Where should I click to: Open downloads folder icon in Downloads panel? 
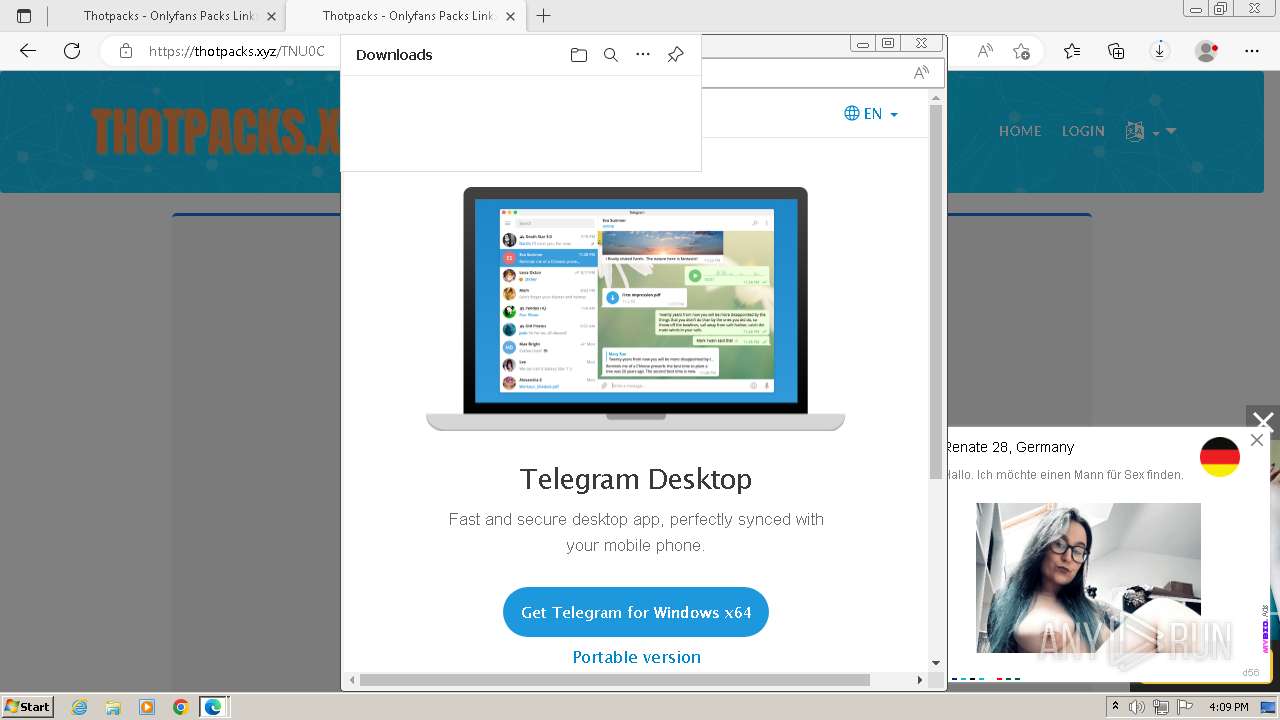coord(579,55)
